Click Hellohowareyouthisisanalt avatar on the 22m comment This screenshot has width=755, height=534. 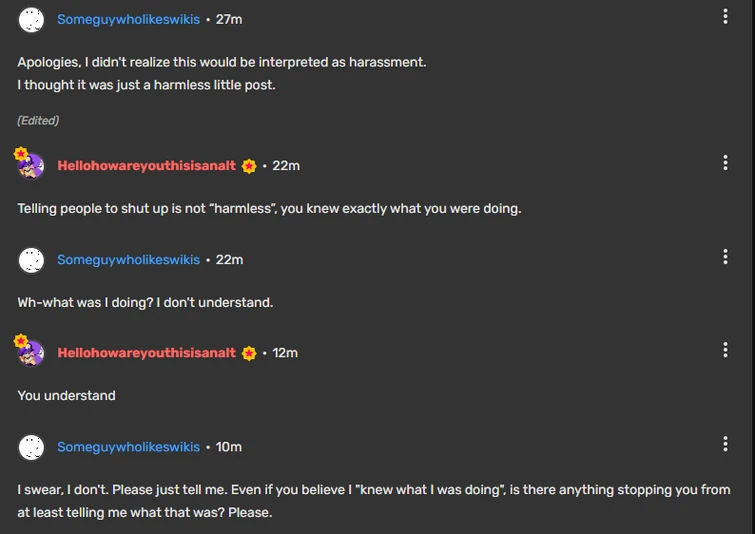[31, 165]
